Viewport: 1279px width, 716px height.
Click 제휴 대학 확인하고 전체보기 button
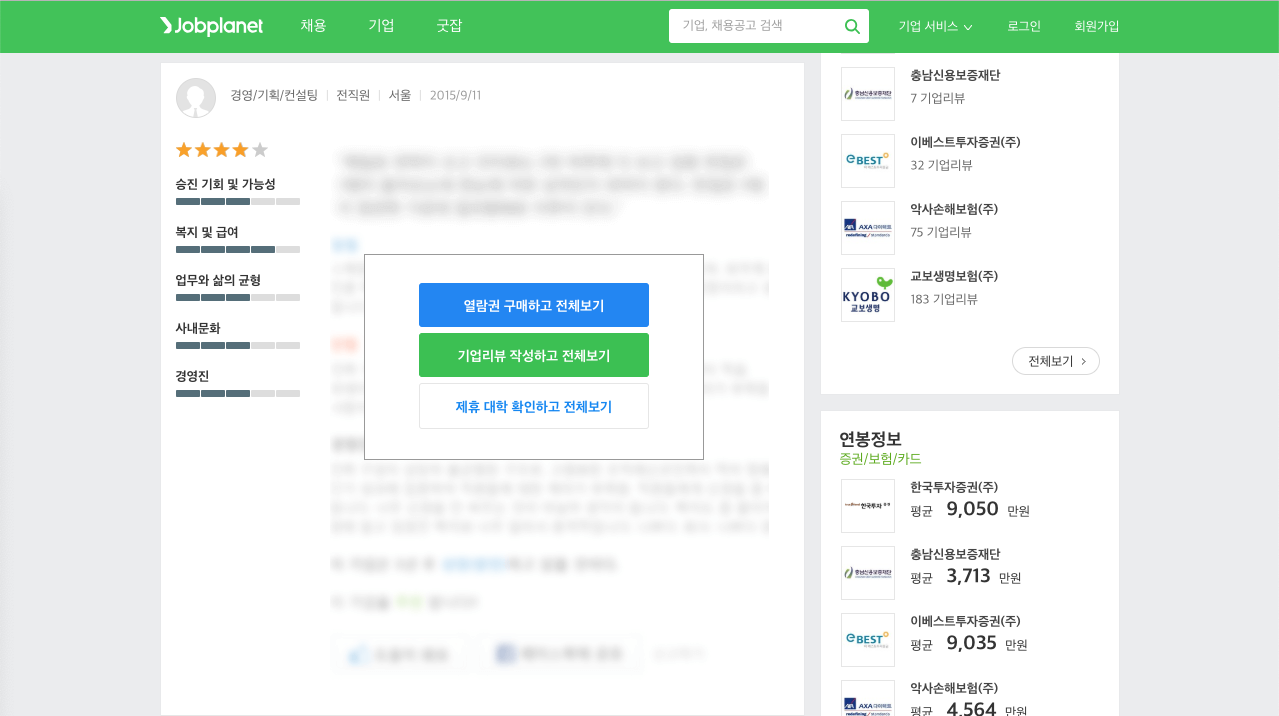(x=534, y=406)
